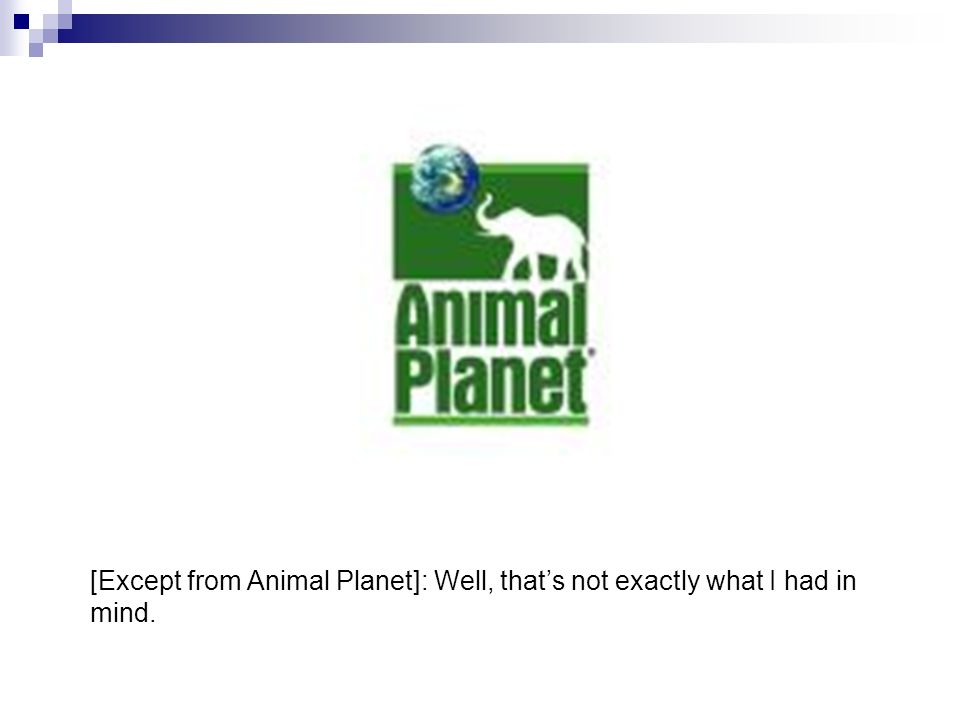Click the lavender square below the header bar
This screenshot has width=960, height=720.
tap(36, 50)
